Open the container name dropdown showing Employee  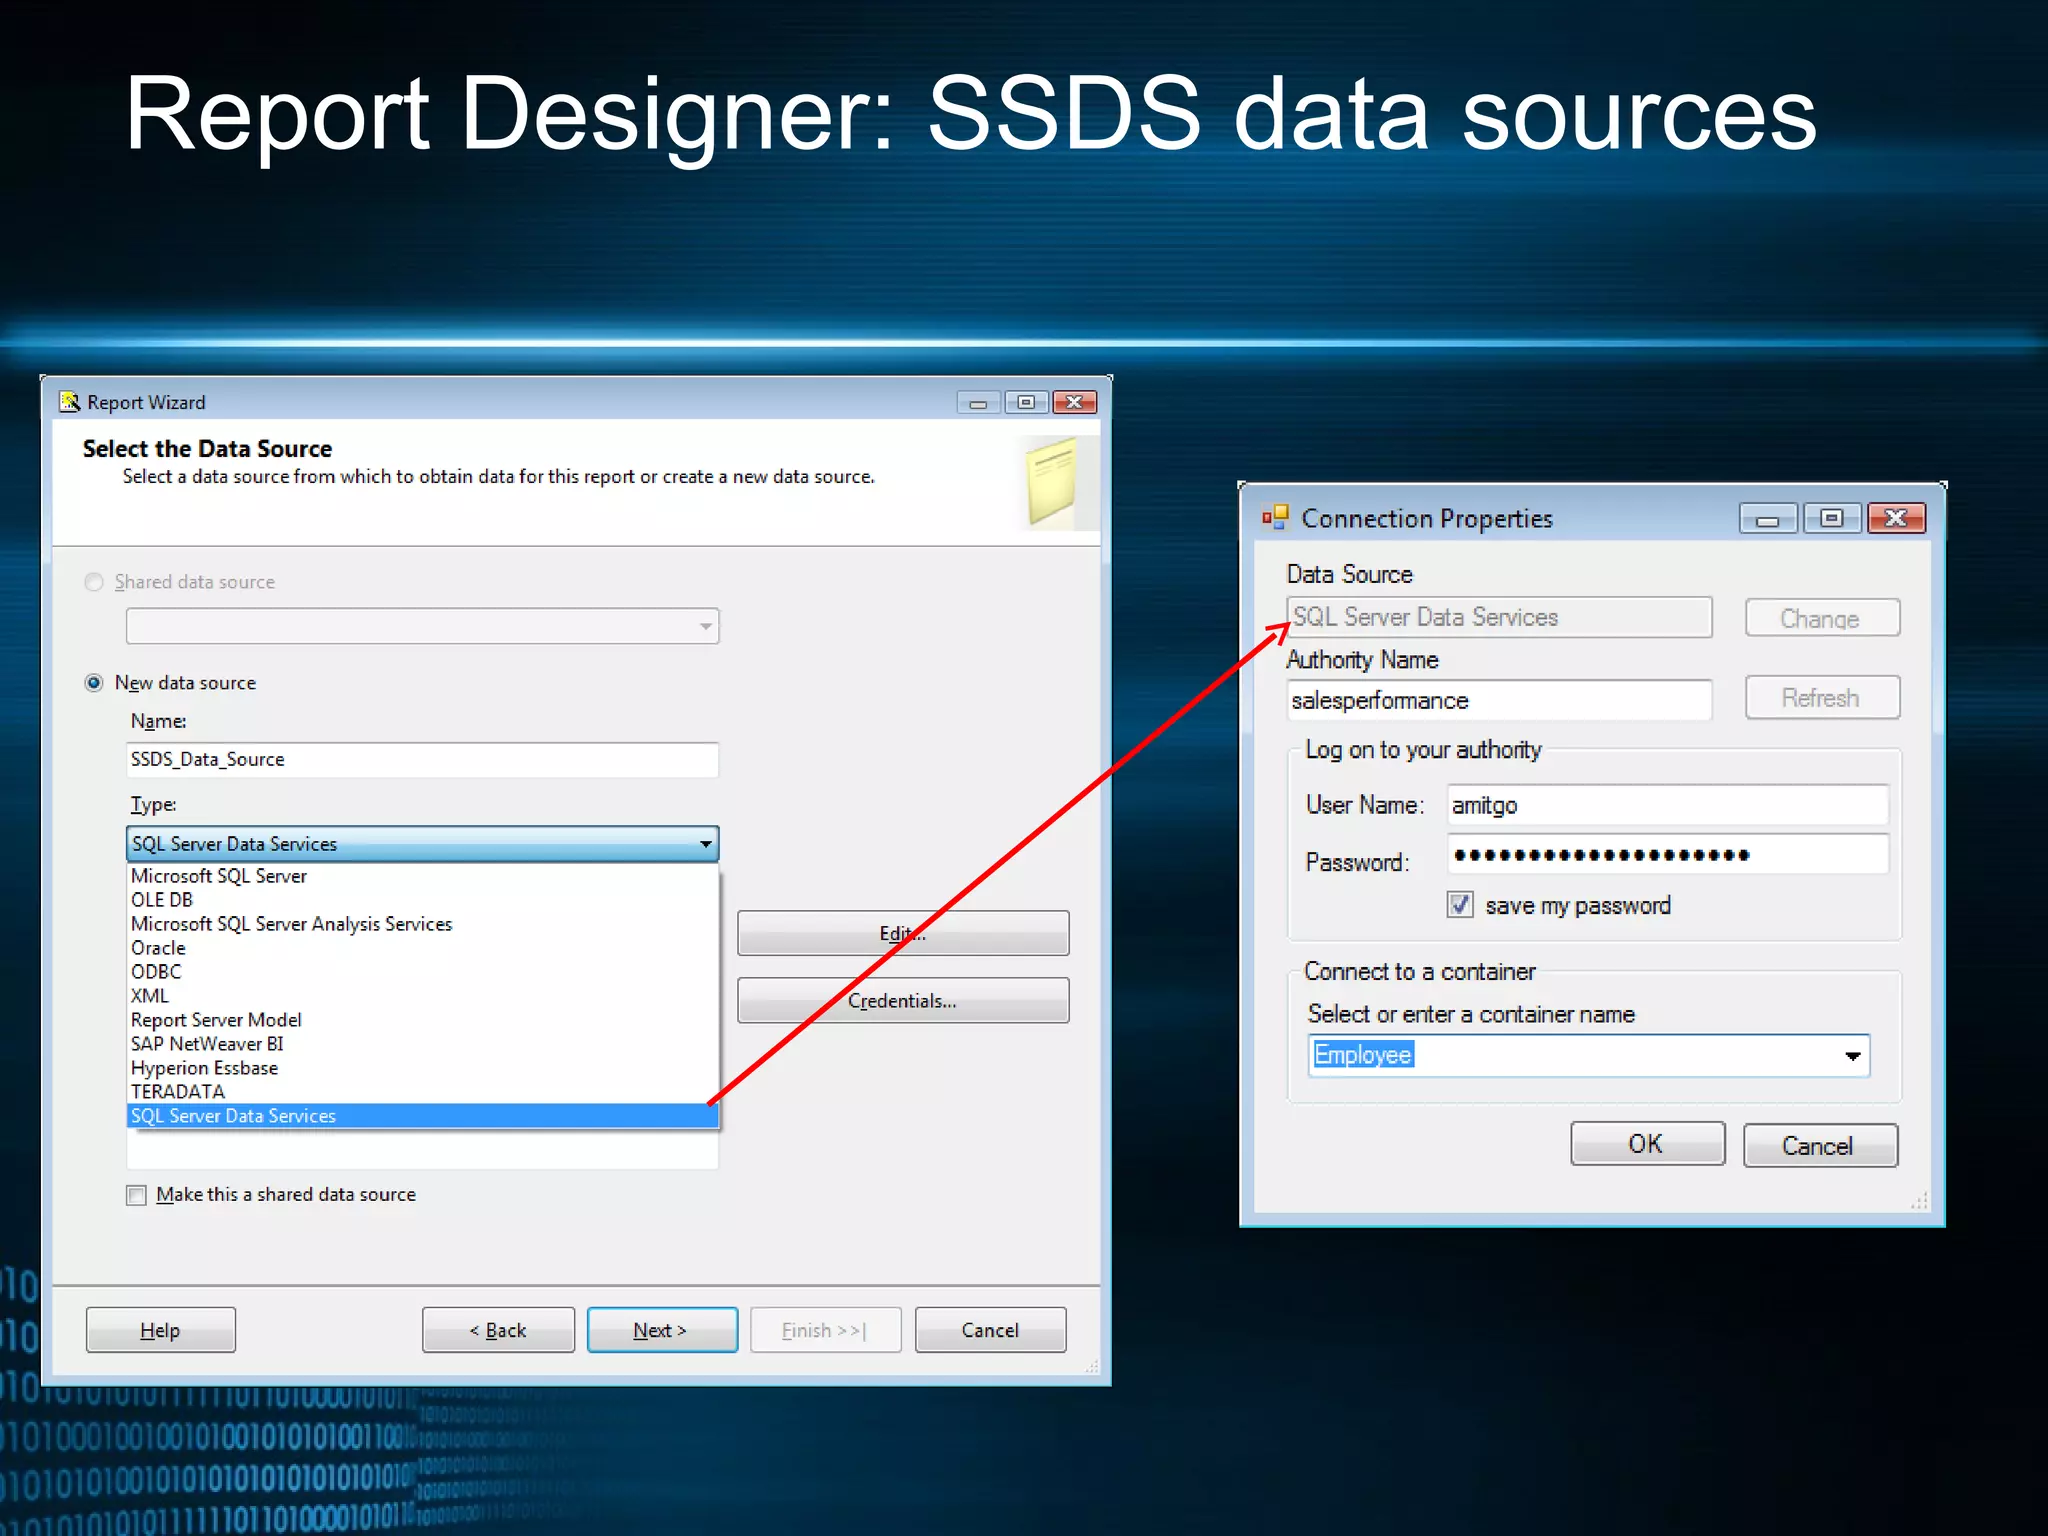1852,1056
